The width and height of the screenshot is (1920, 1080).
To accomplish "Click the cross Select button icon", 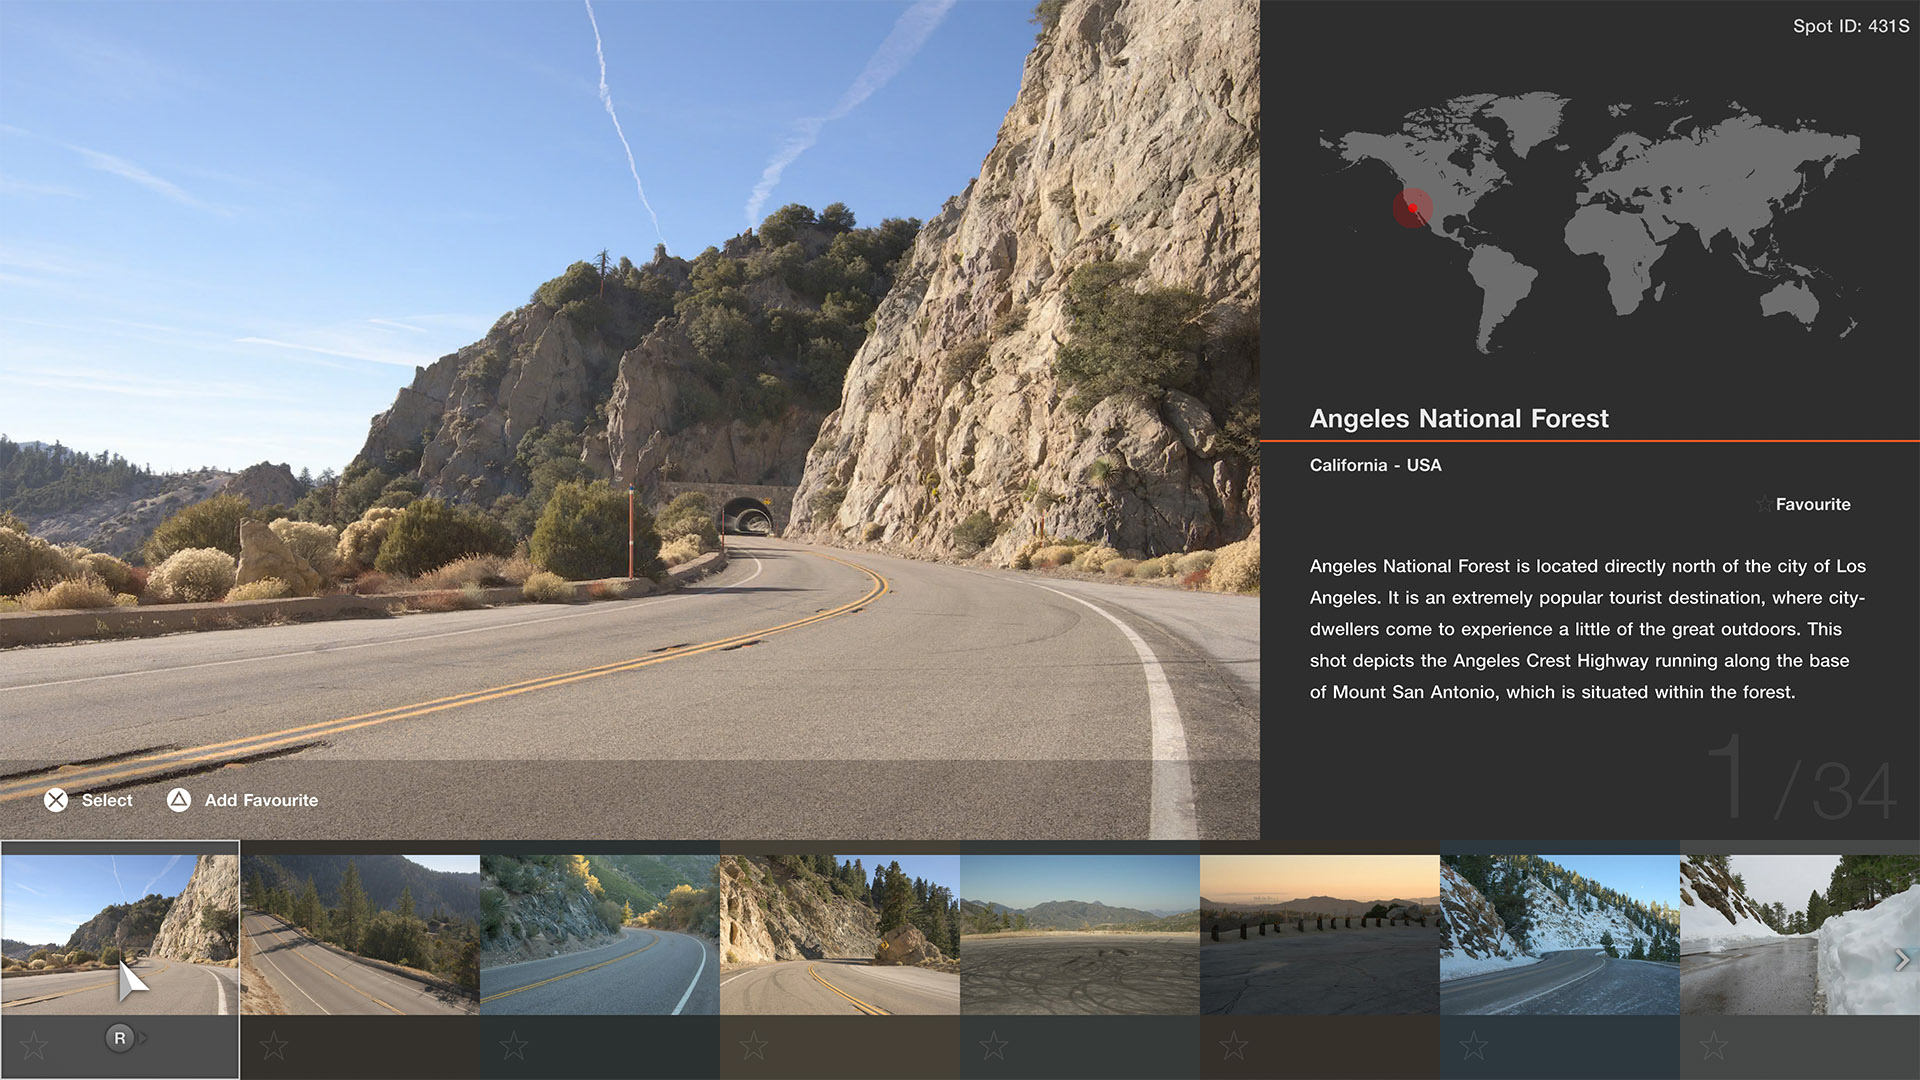I will (x=56, y=800).
